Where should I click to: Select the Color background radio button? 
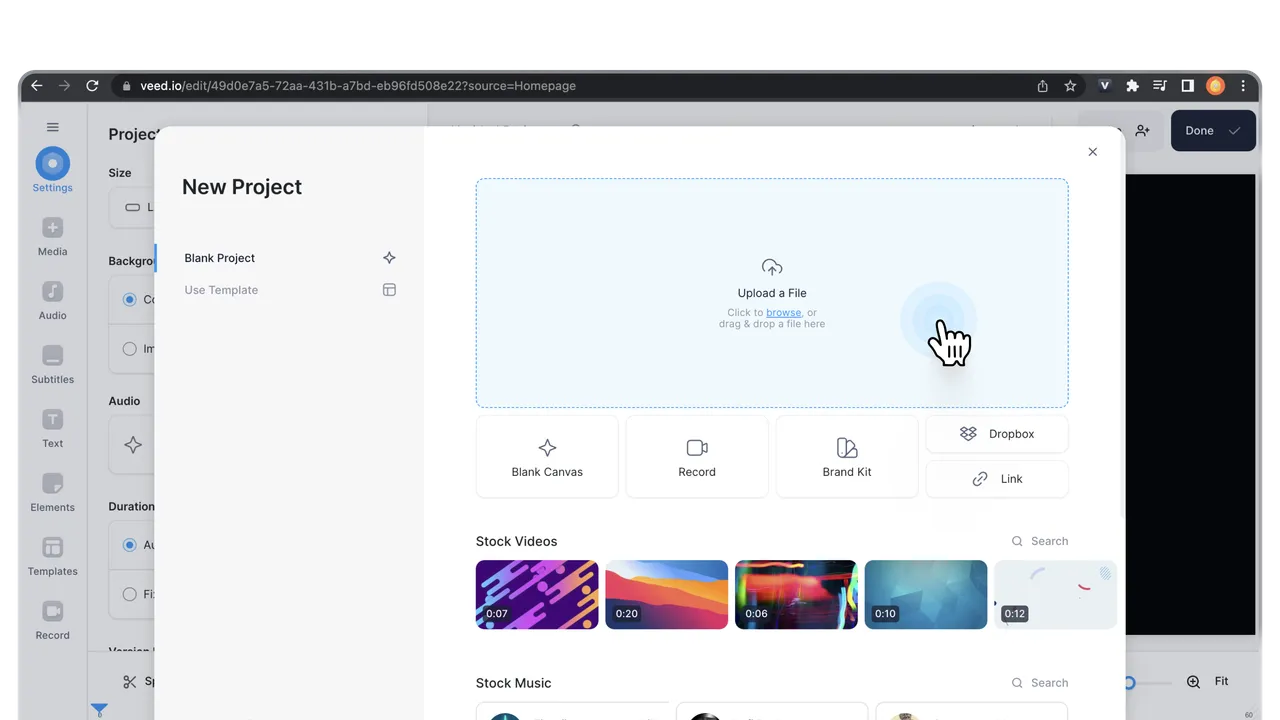coord(129,299)
